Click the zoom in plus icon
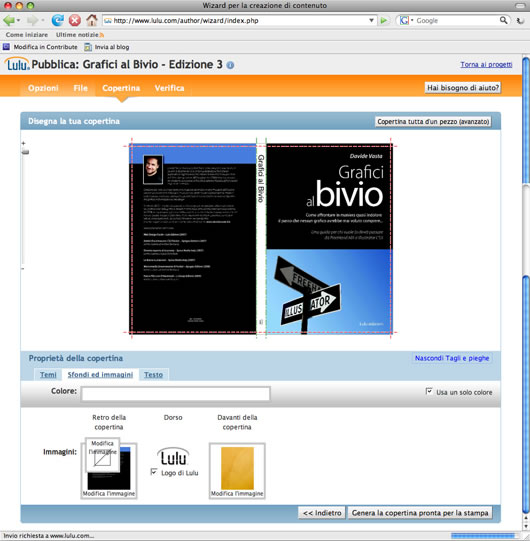 click(23, 143)
